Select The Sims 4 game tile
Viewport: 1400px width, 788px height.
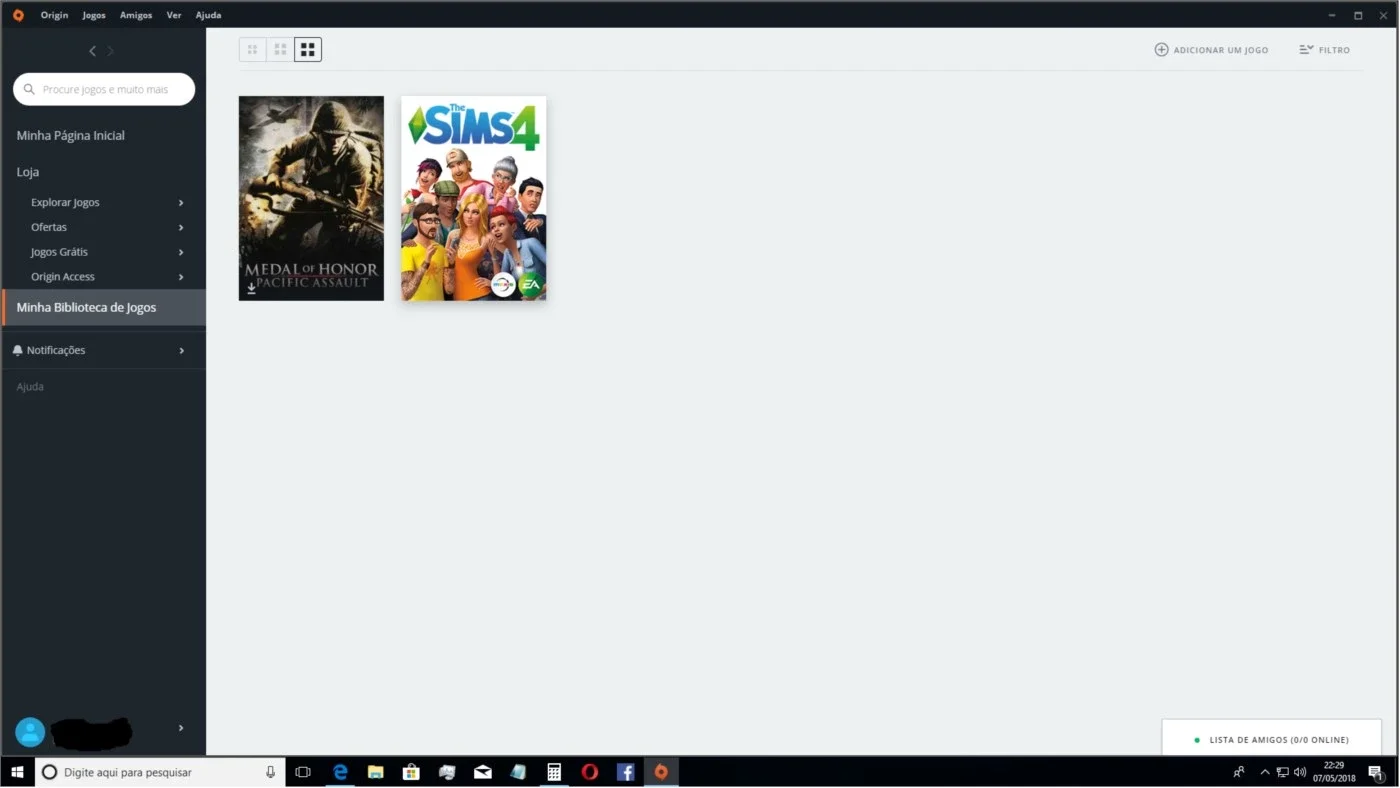click(474, 198)
